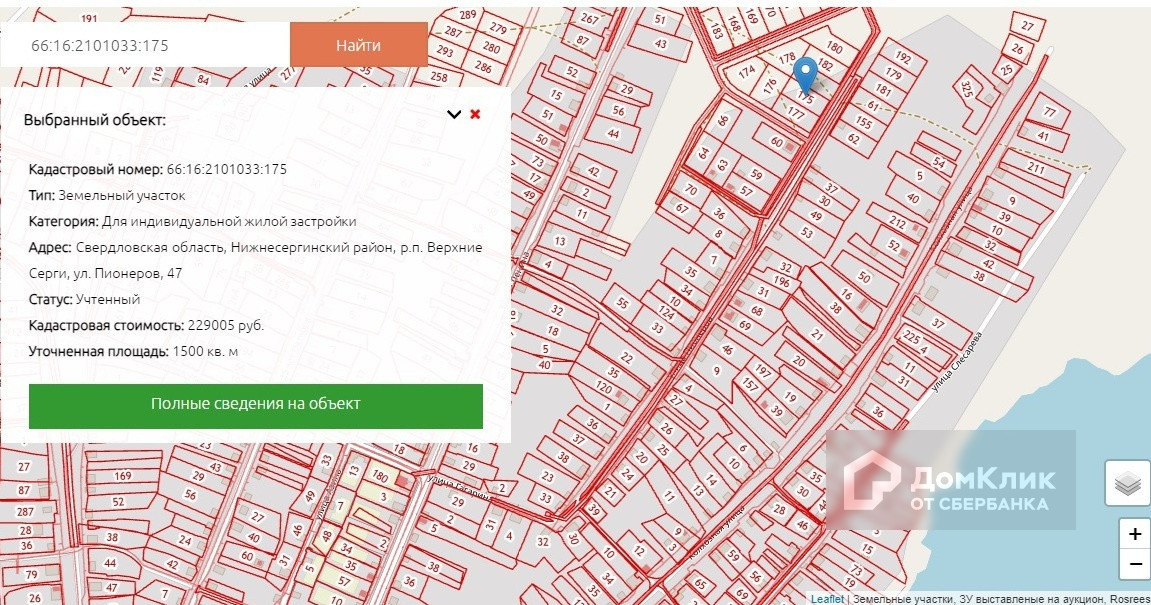1151x605 pixels.
Task: Click parcel 180 near the marker
Action: pyautogui.click(x=834, y=47)
